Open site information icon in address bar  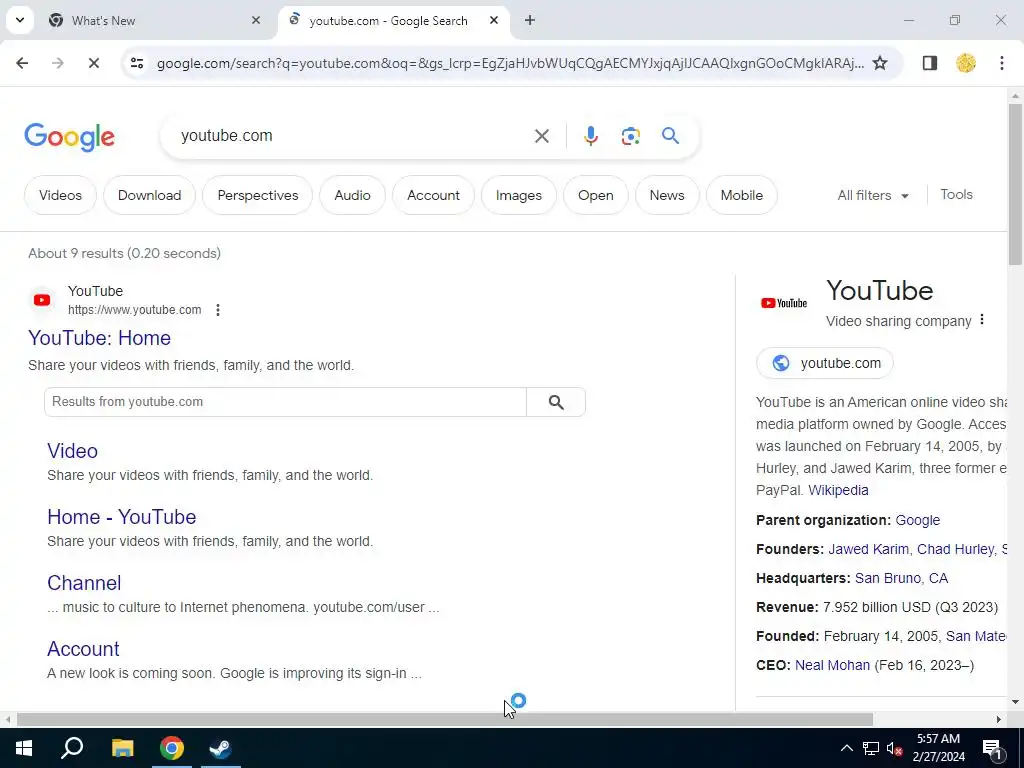point(136,63)
